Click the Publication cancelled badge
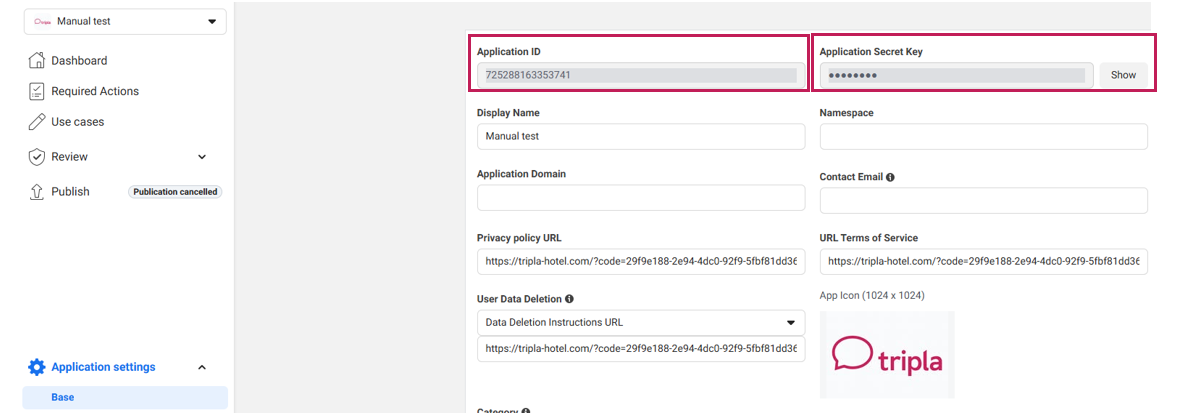 [174, 192]
